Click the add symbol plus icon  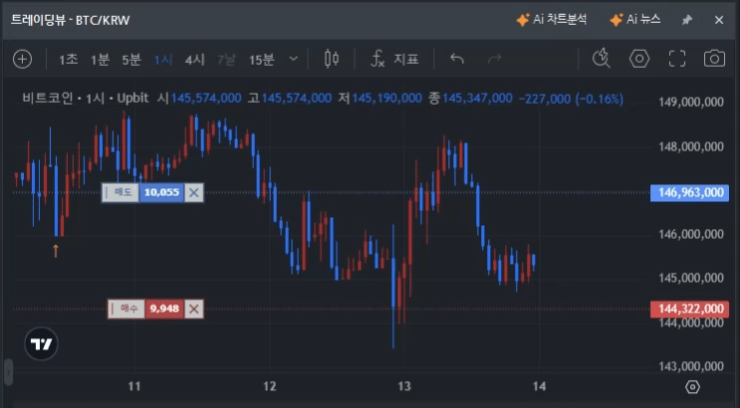(22, 59)
